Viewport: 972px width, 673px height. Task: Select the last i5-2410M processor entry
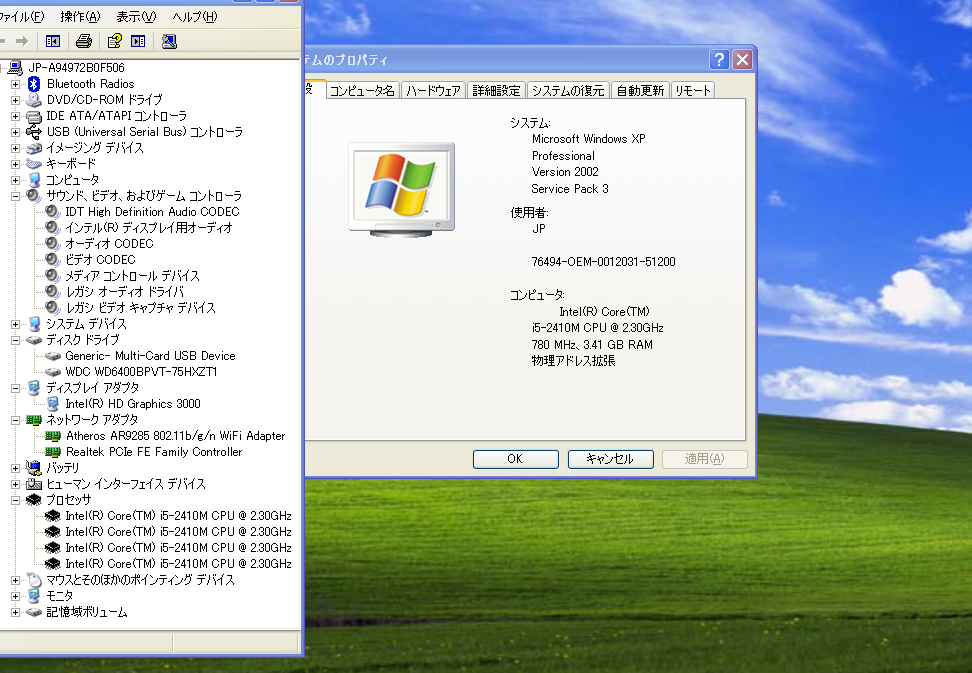coord(179,564)
